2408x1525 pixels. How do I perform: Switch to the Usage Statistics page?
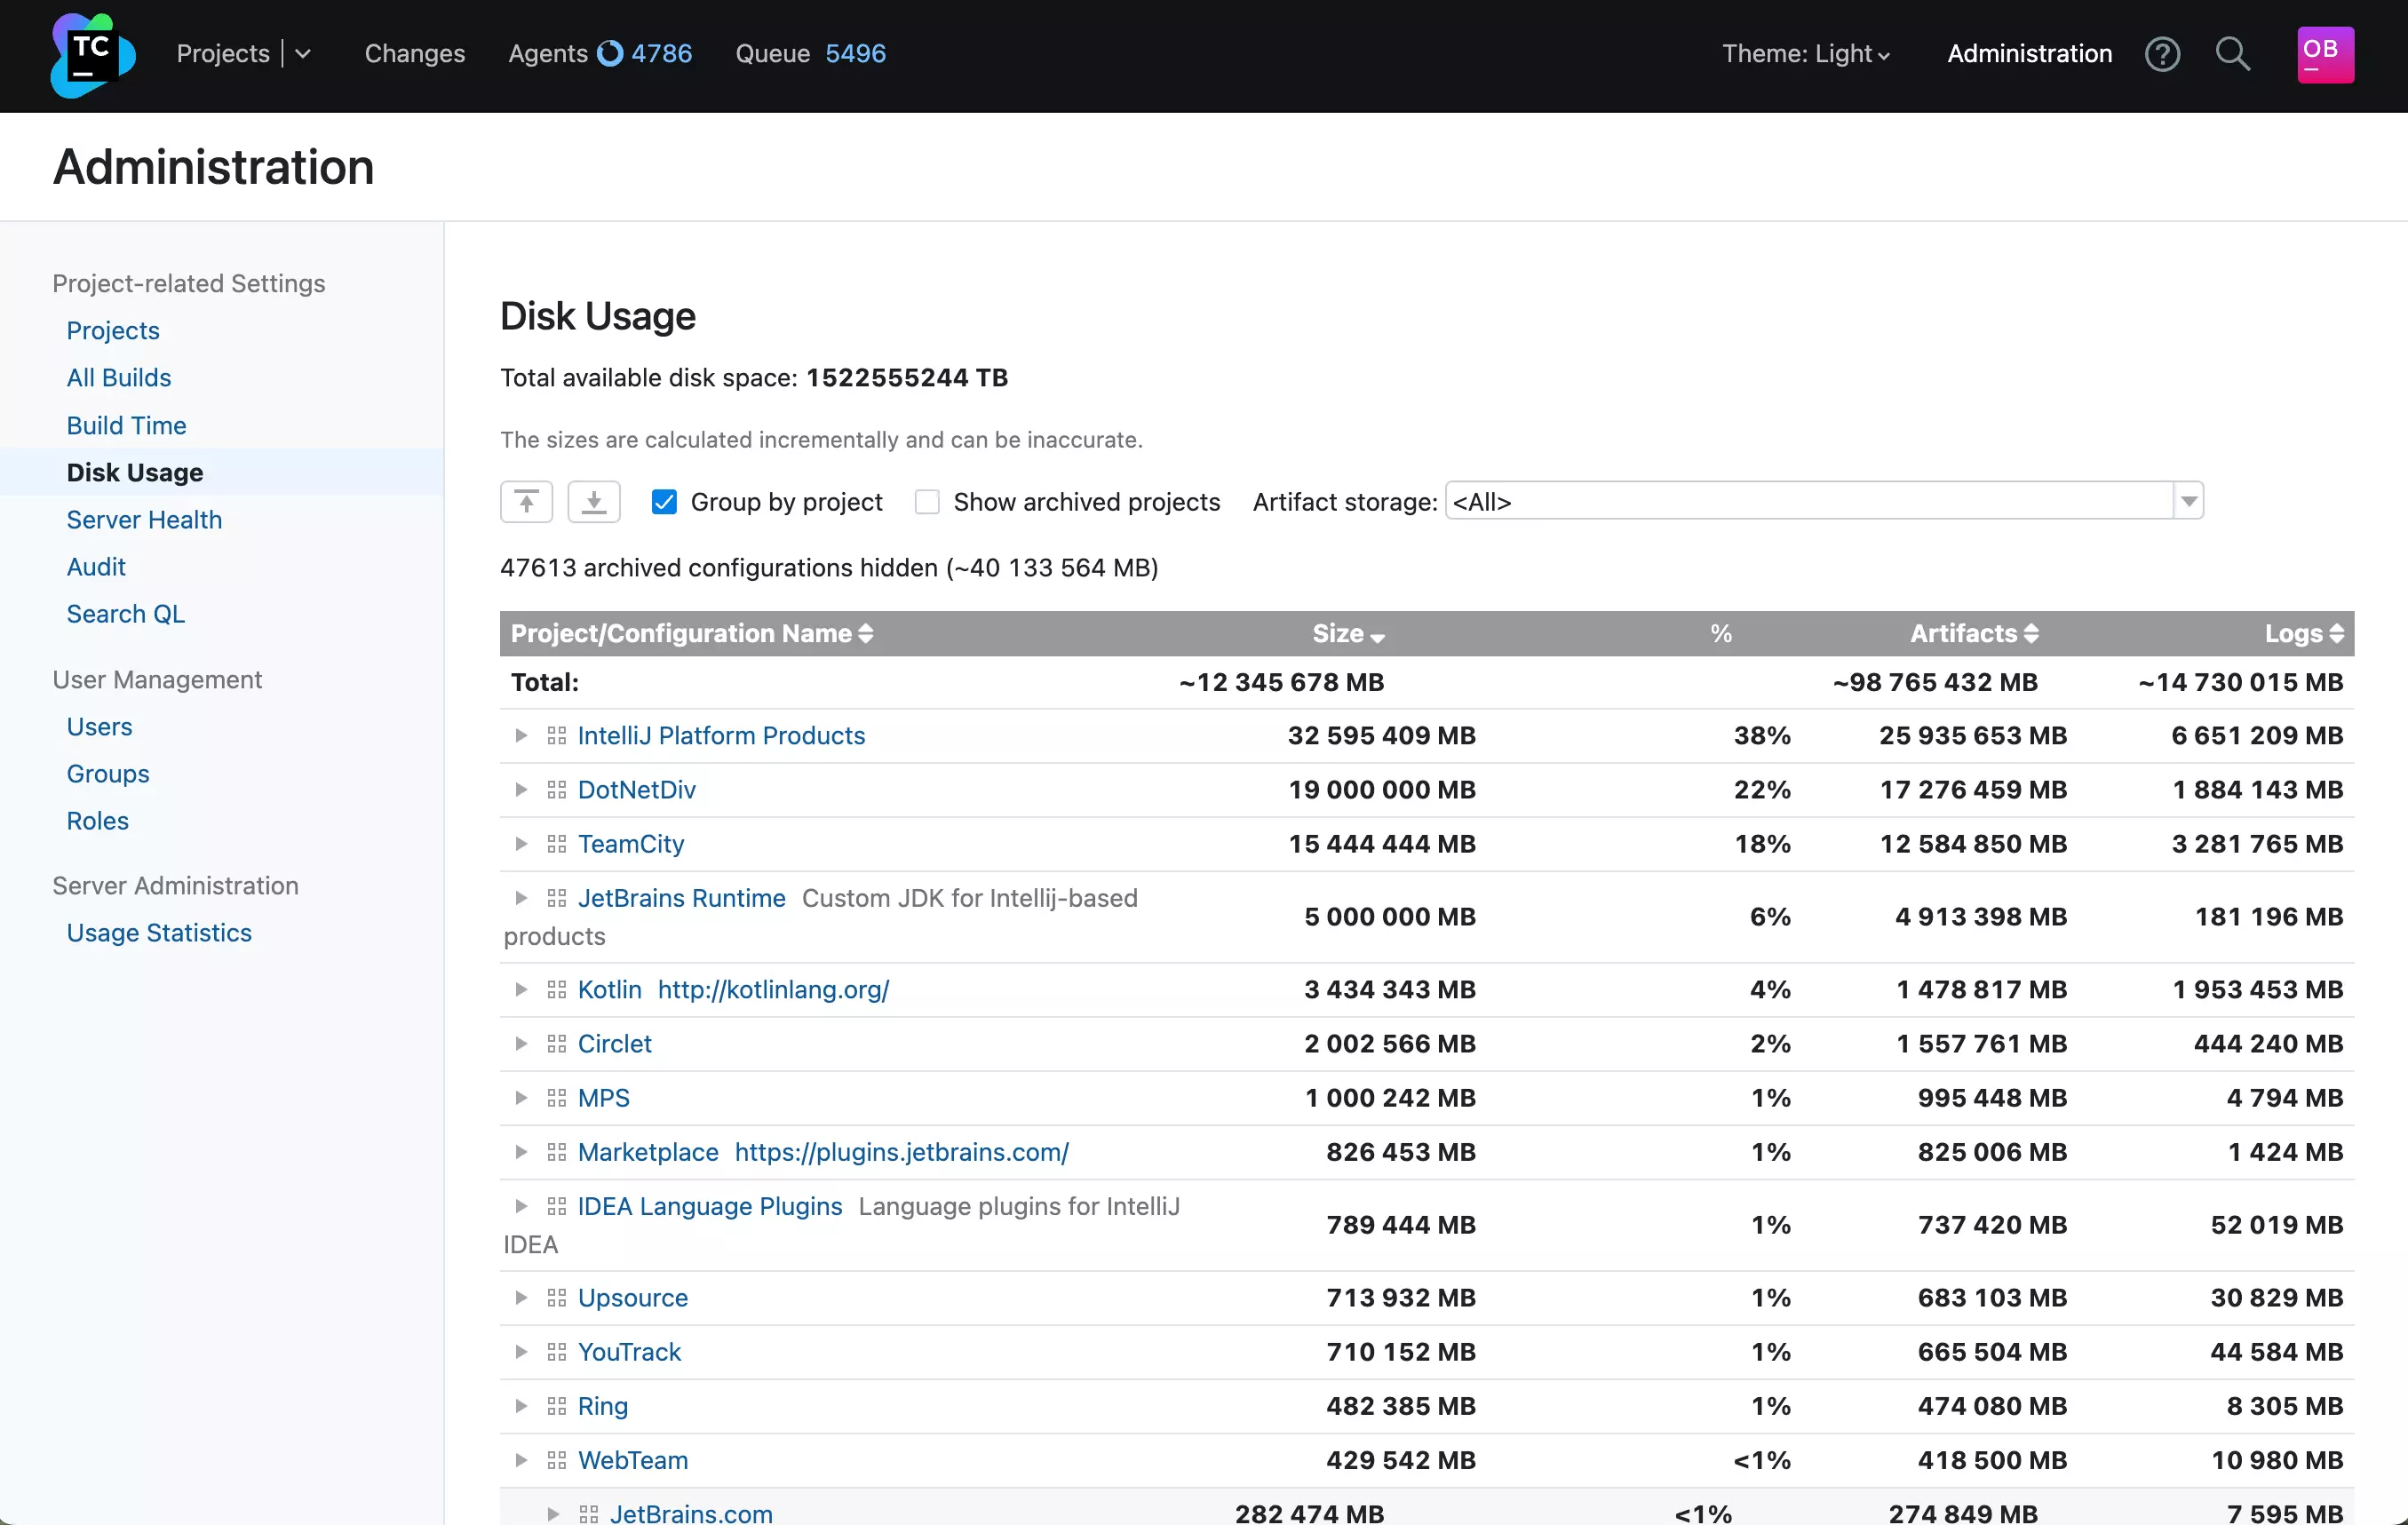click(158, 932)
